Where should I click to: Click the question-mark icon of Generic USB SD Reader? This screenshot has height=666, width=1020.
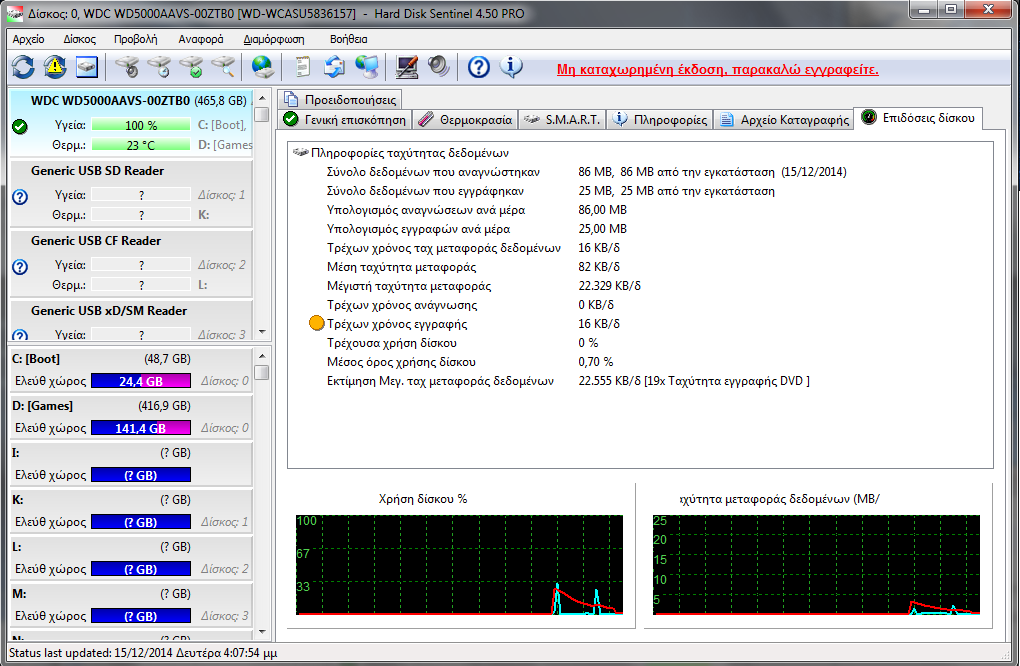pyautogui.click(x=20, y=196)
